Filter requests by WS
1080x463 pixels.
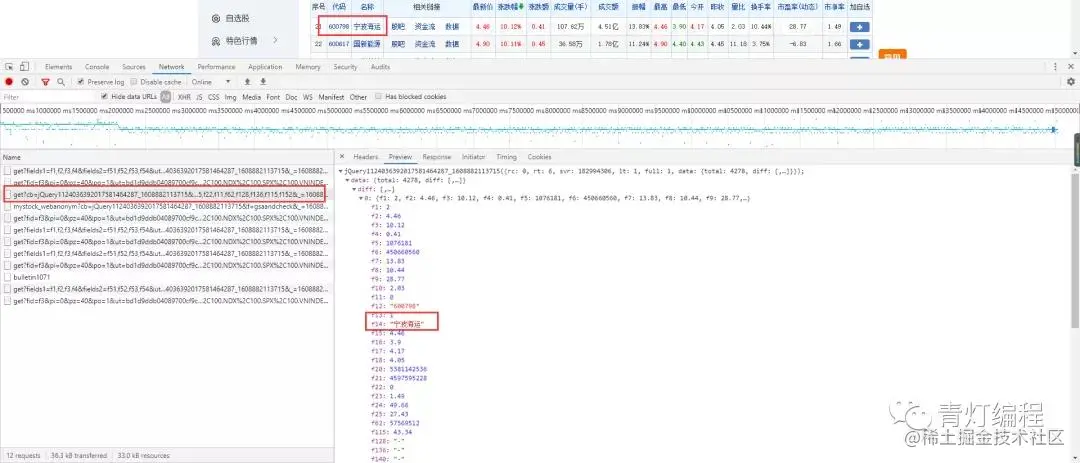[x=308, y=97]
